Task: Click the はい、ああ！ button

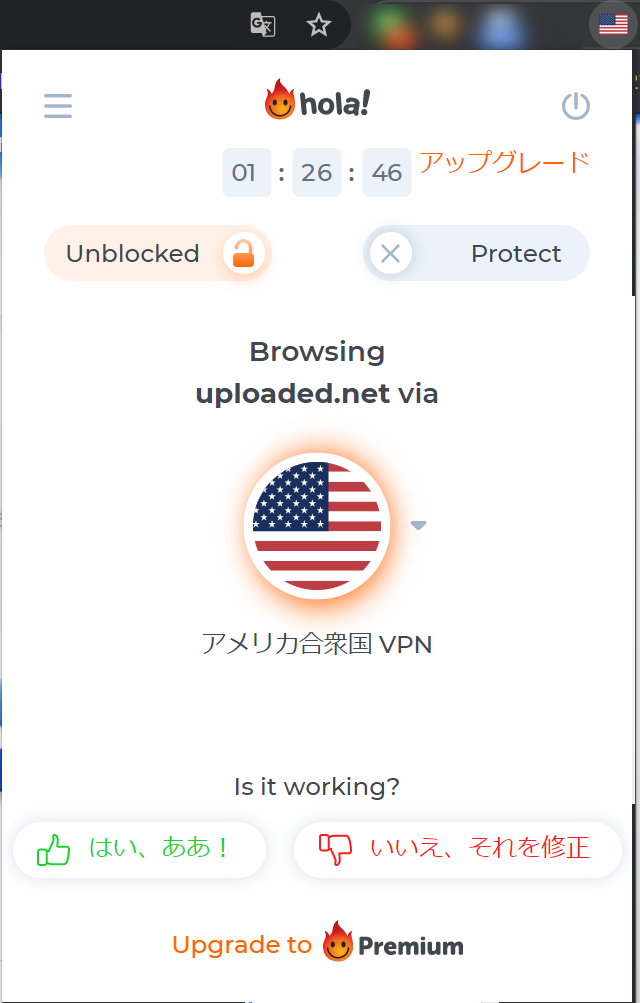Action: pyautogui.click(x=139, y=849)
